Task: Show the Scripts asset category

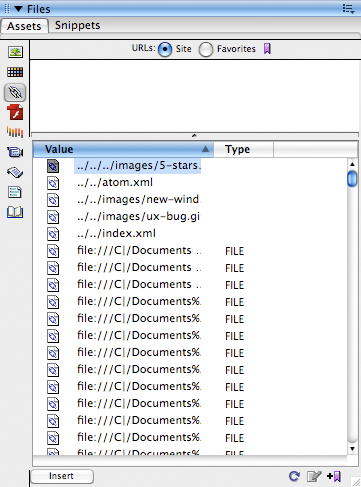Action: (x=15, y=172)
